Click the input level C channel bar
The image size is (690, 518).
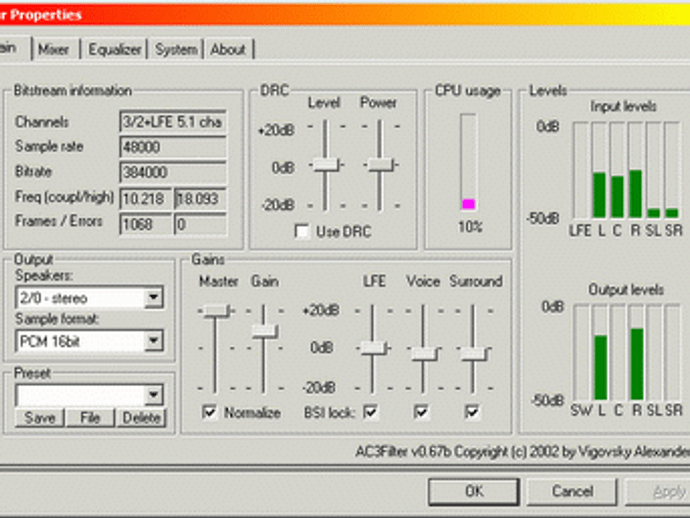coord(617,170)
